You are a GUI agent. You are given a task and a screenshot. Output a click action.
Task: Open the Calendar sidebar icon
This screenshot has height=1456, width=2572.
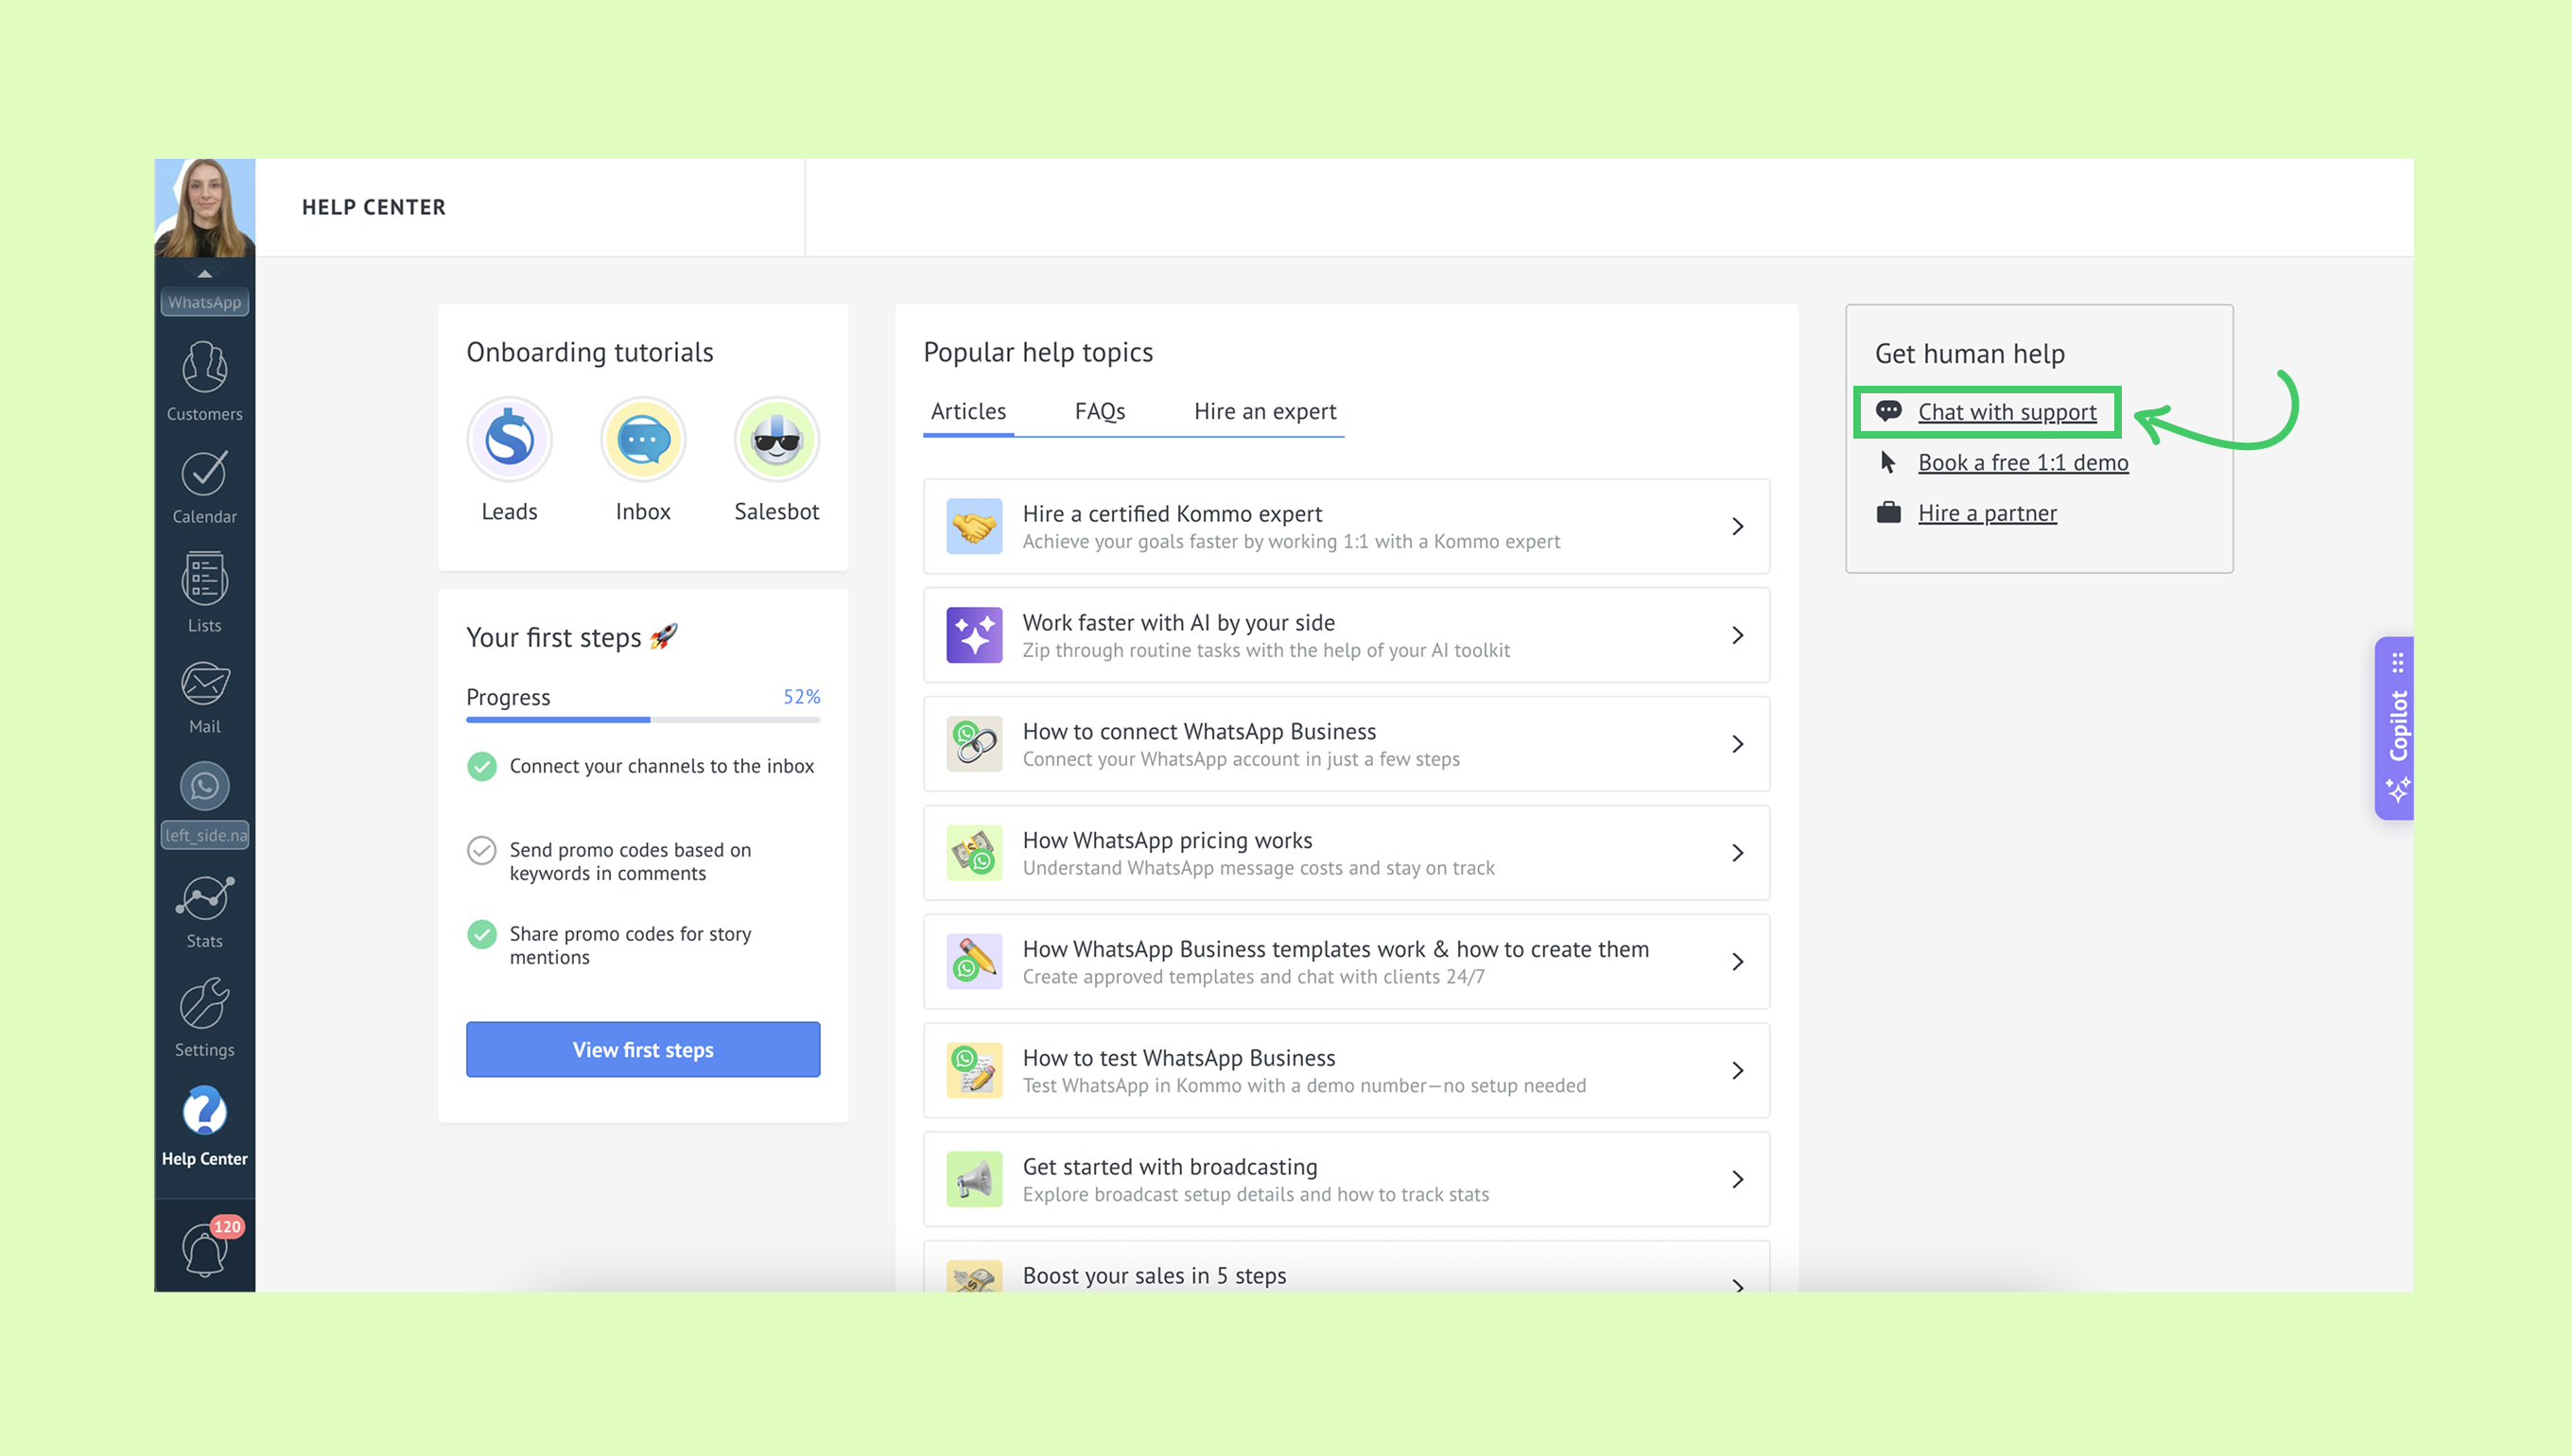coord(204,474)
